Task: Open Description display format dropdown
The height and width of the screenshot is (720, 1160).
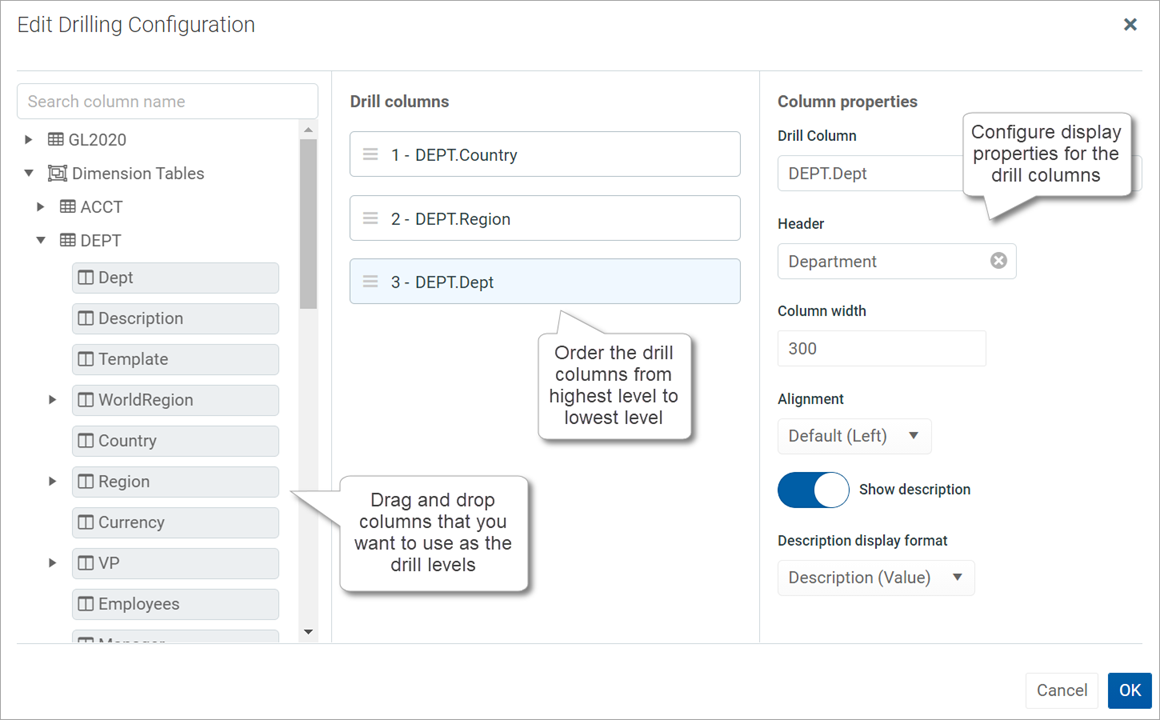Action: [875, 577]
